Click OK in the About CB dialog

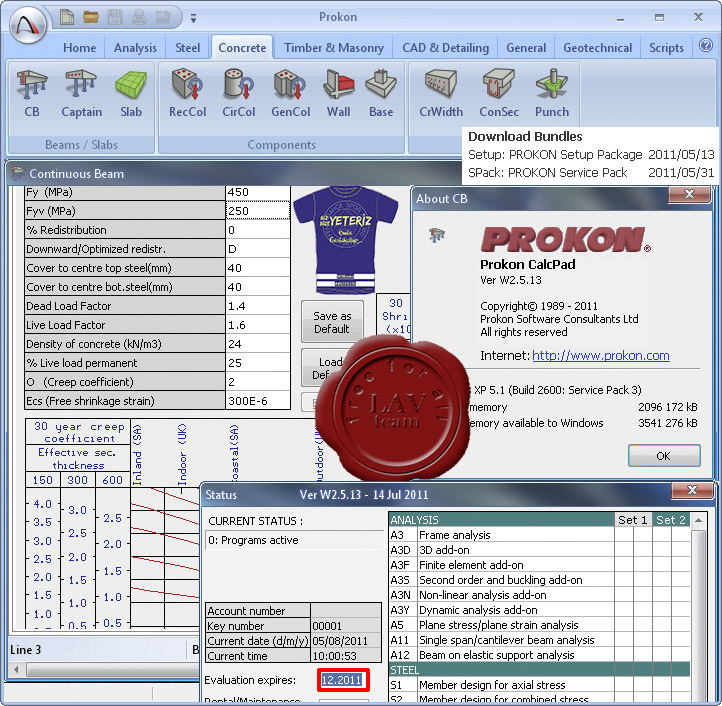[664, 456]
